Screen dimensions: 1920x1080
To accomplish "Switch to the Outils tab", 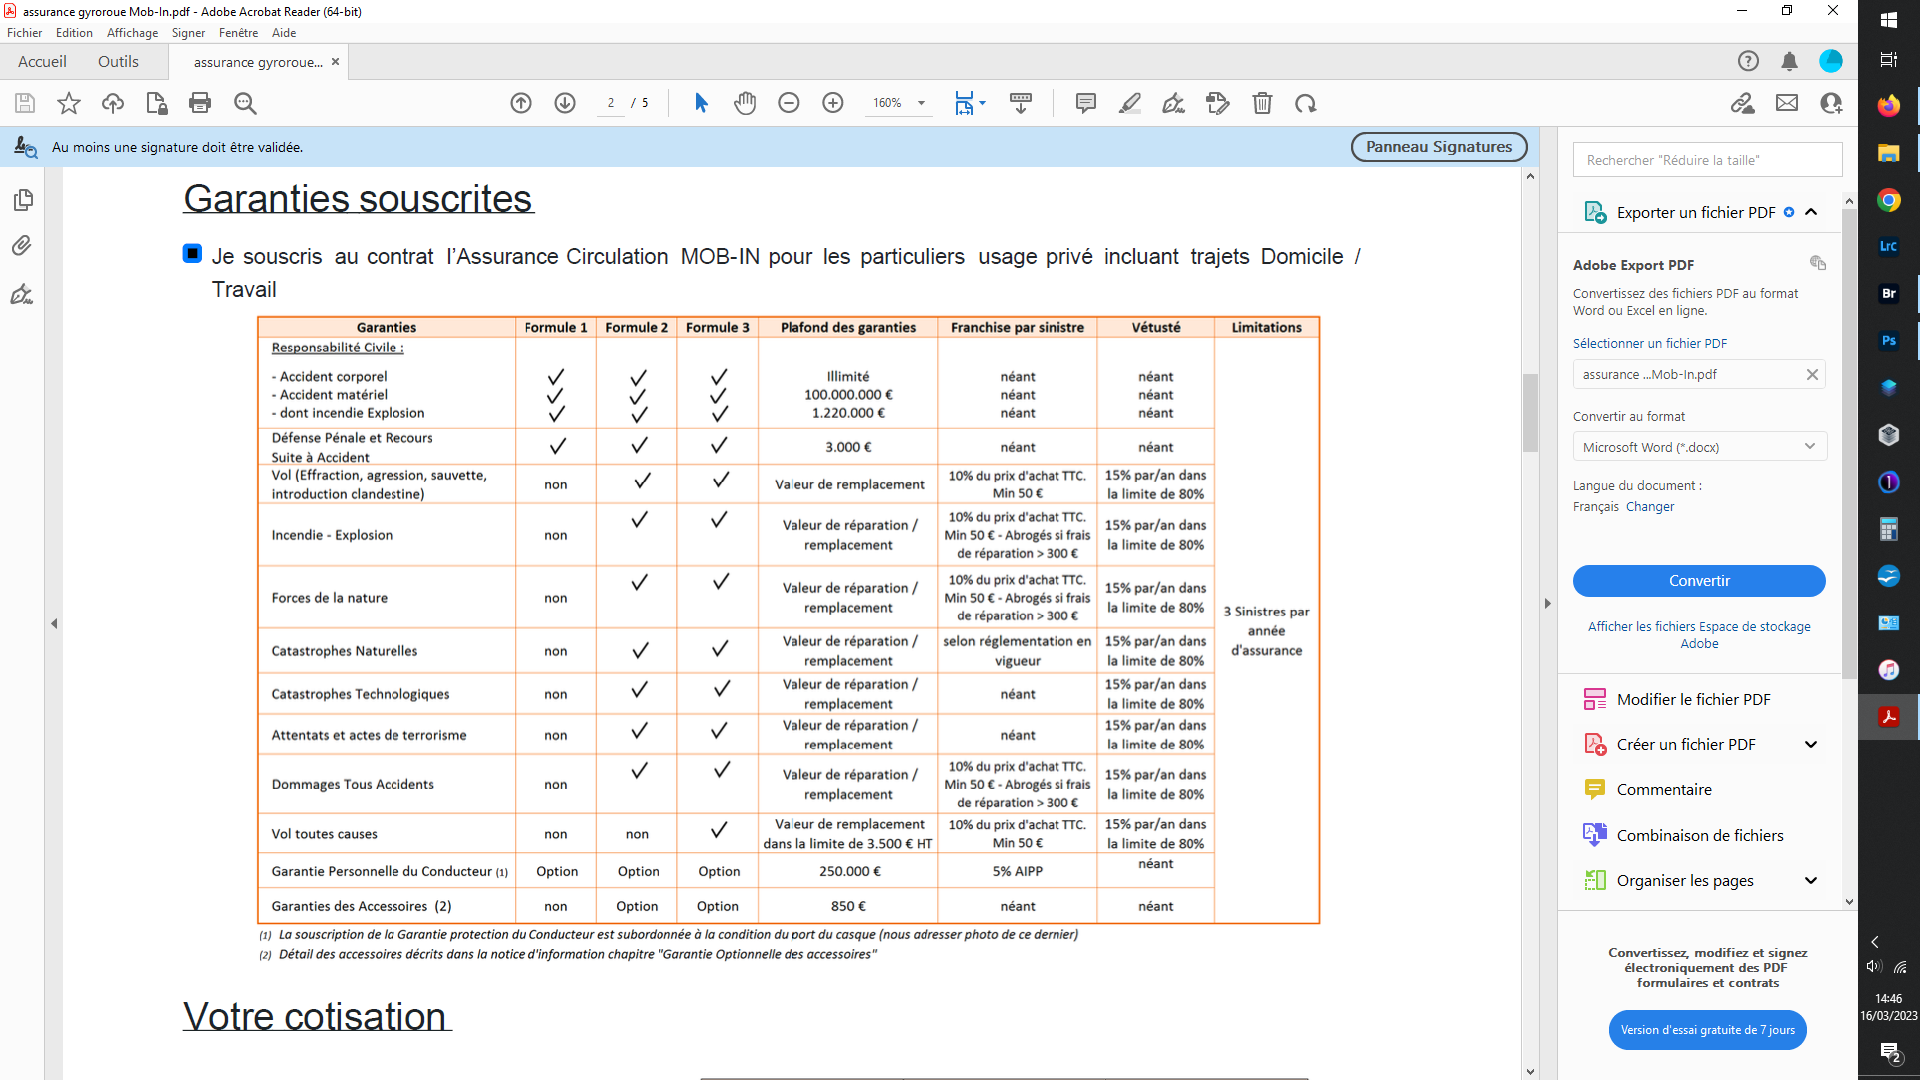I will [118, 62].
